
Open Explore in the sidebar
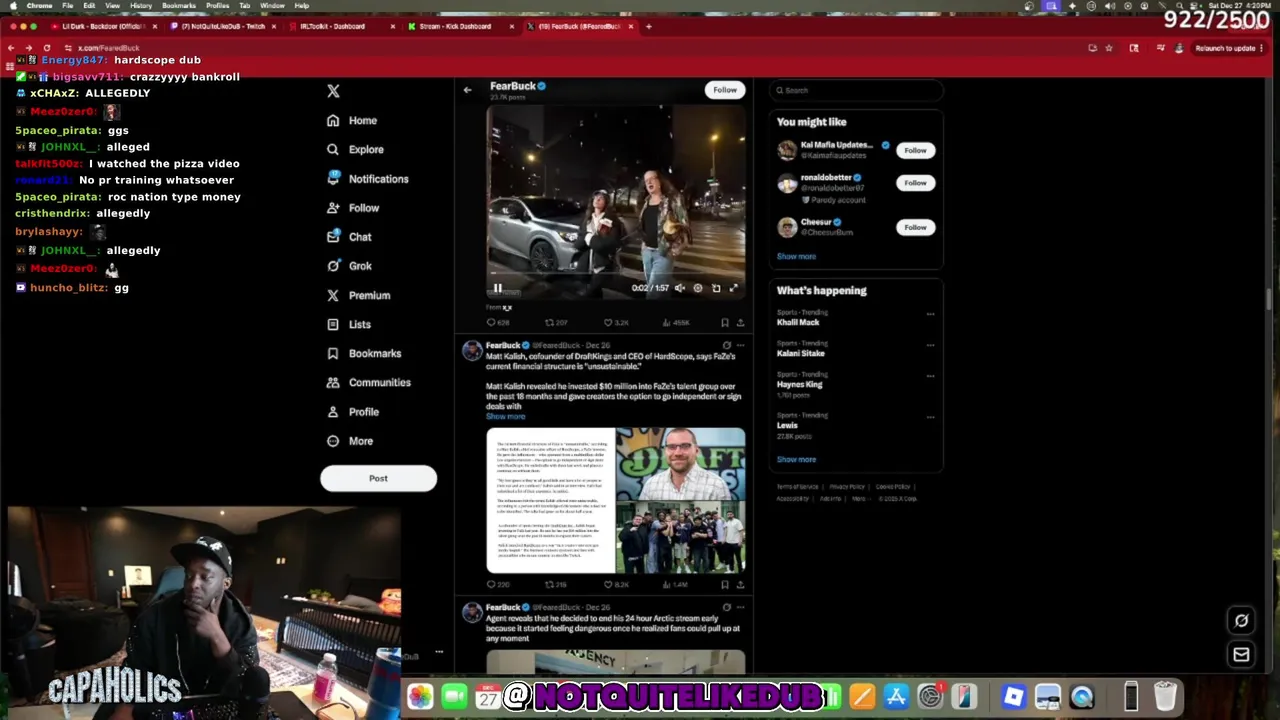click(x=355, y=149)
